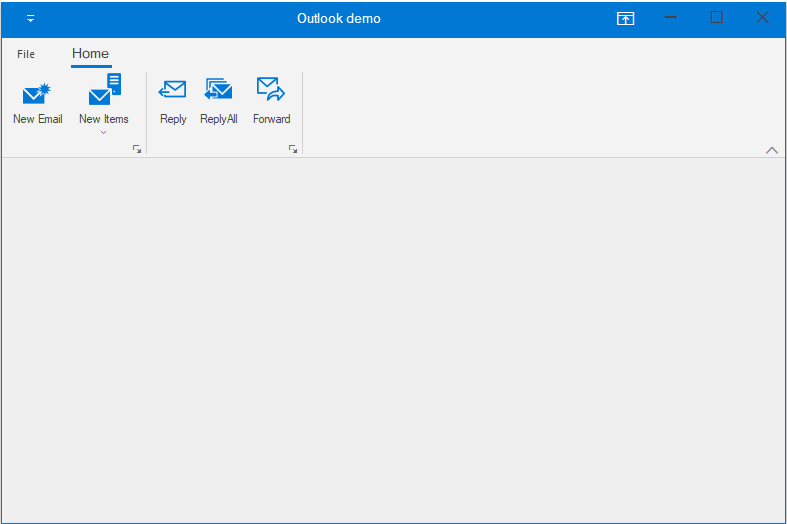
Task: Click the empty gray content area
Action: pyautogui.click(x=393, y=340)
